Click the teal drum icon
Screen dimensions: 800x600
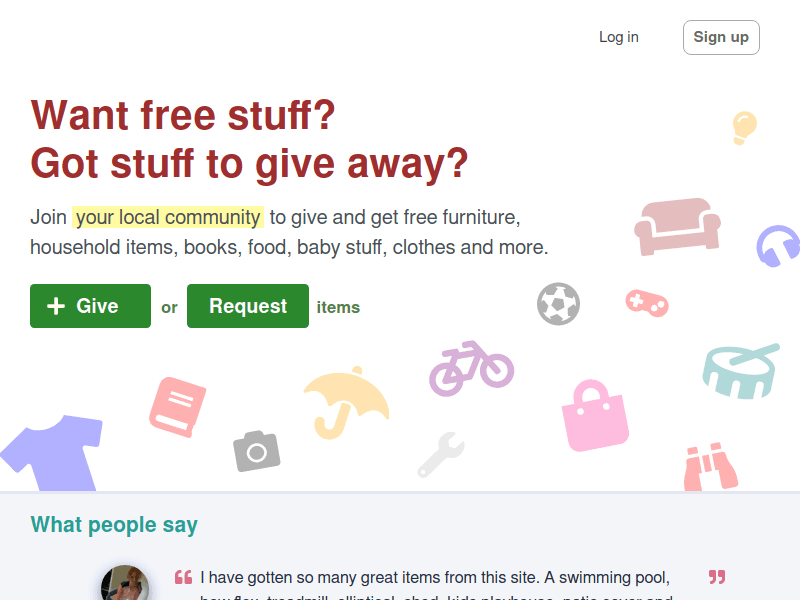pyautogui.click(x=740, y=370)
